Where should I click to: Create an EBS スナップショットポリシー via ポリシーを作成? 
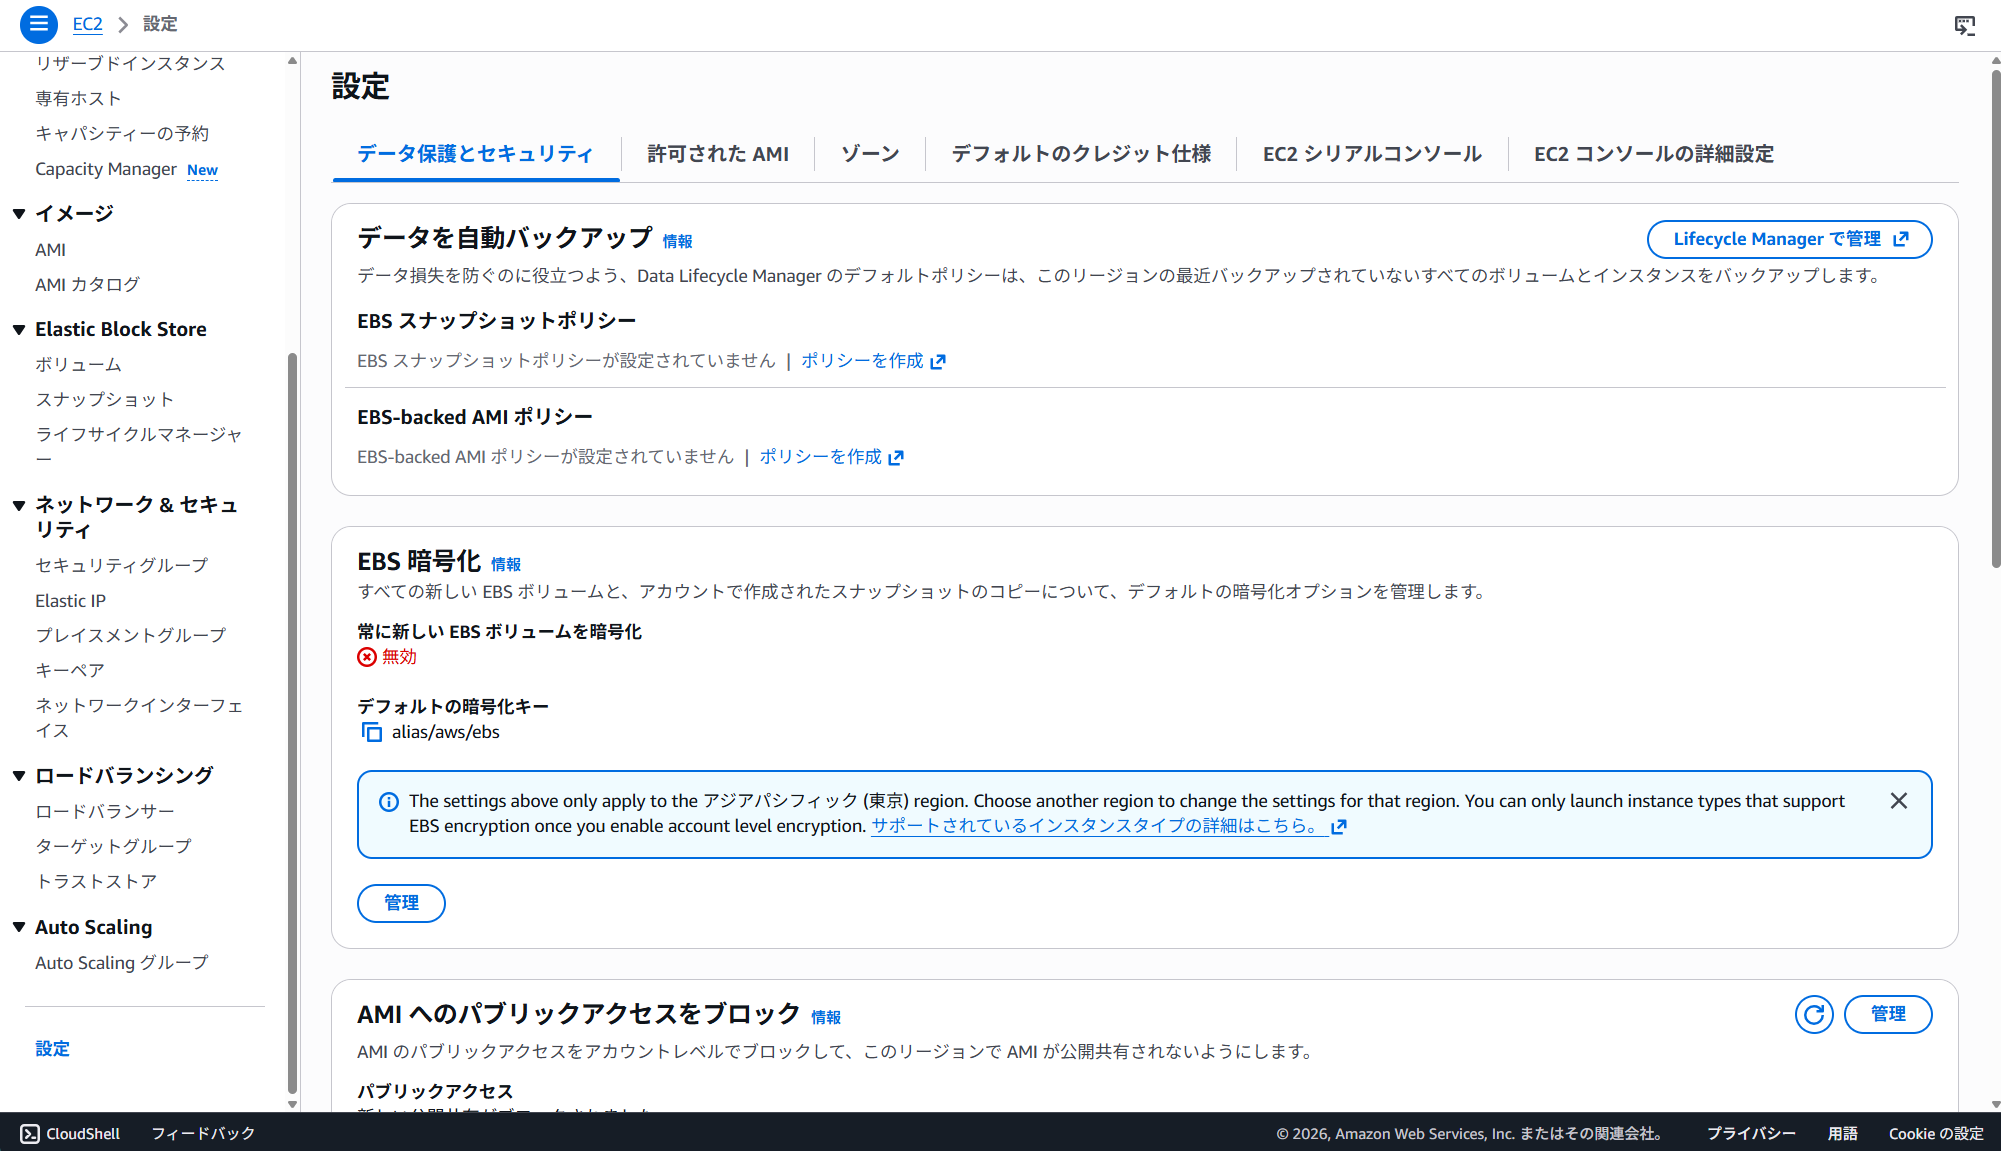pos(863,361)
